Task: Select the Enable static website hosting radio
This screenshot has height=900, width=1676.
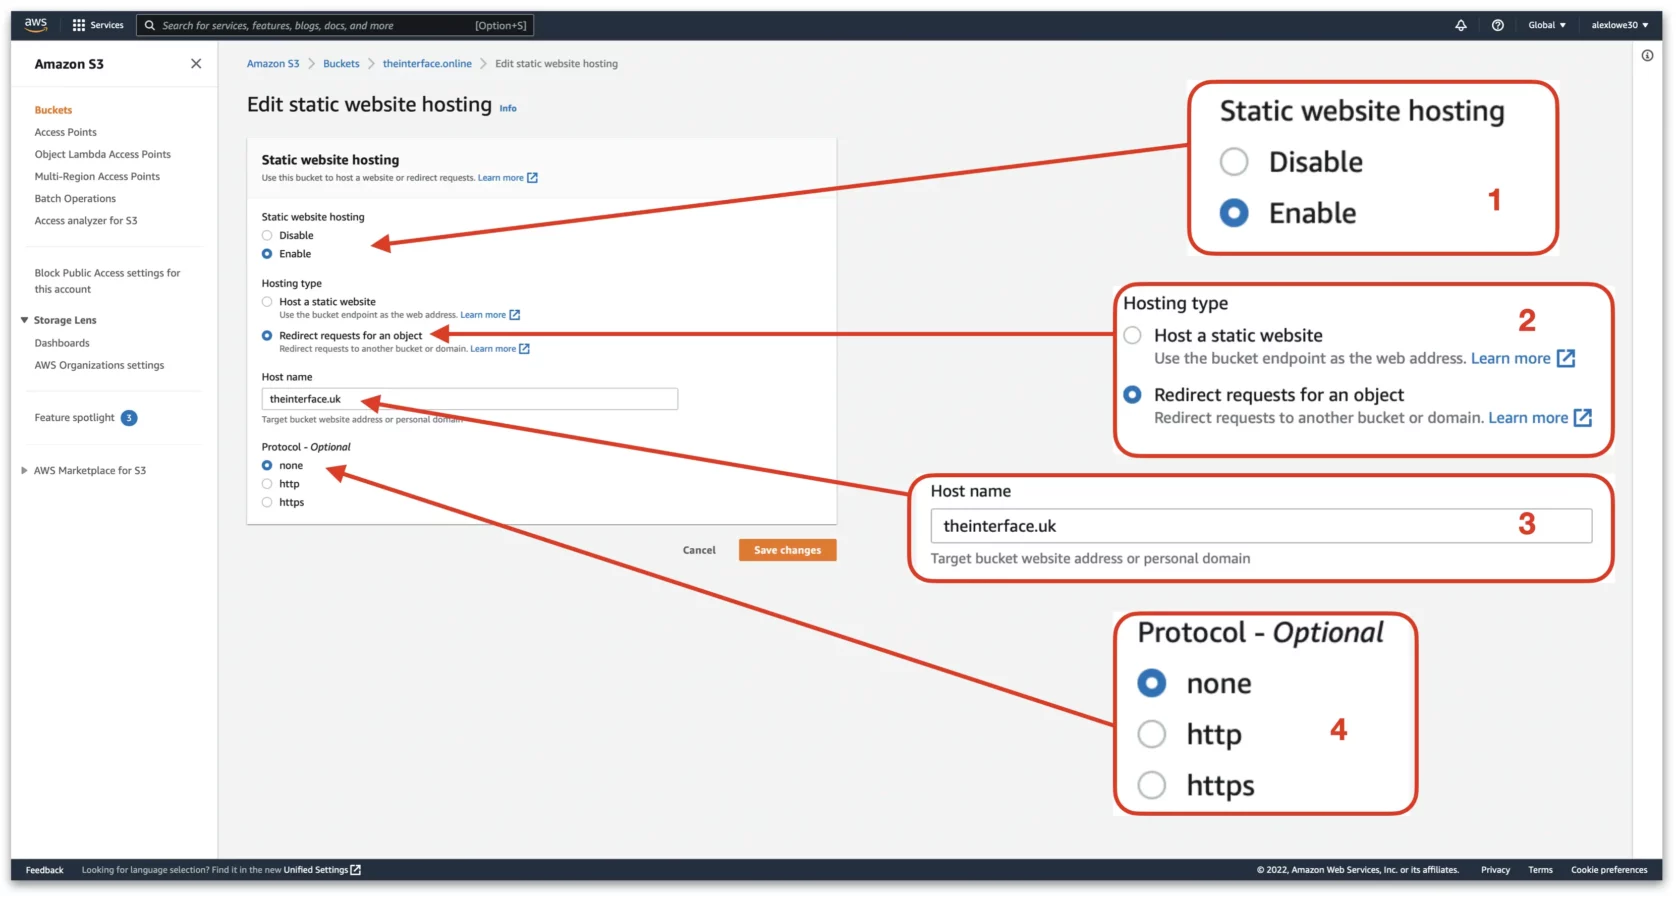Action: pos(267,254)
